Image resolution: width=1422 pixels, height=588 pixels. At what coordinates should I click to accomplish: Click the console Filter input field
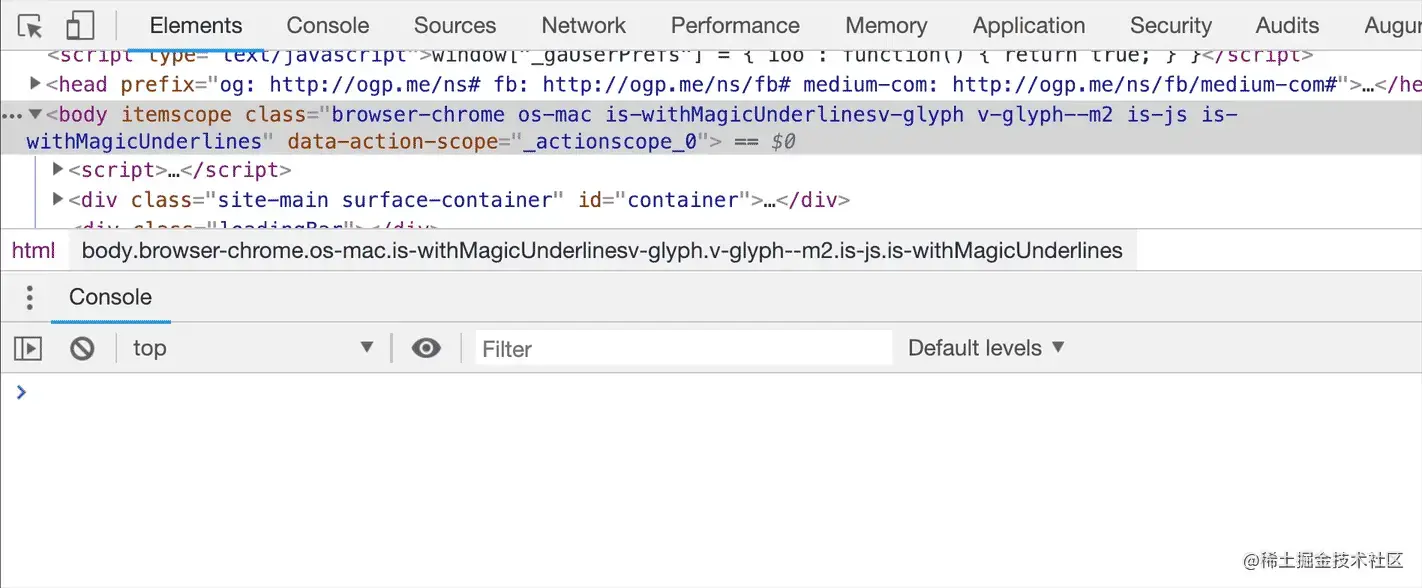(683, 348)
